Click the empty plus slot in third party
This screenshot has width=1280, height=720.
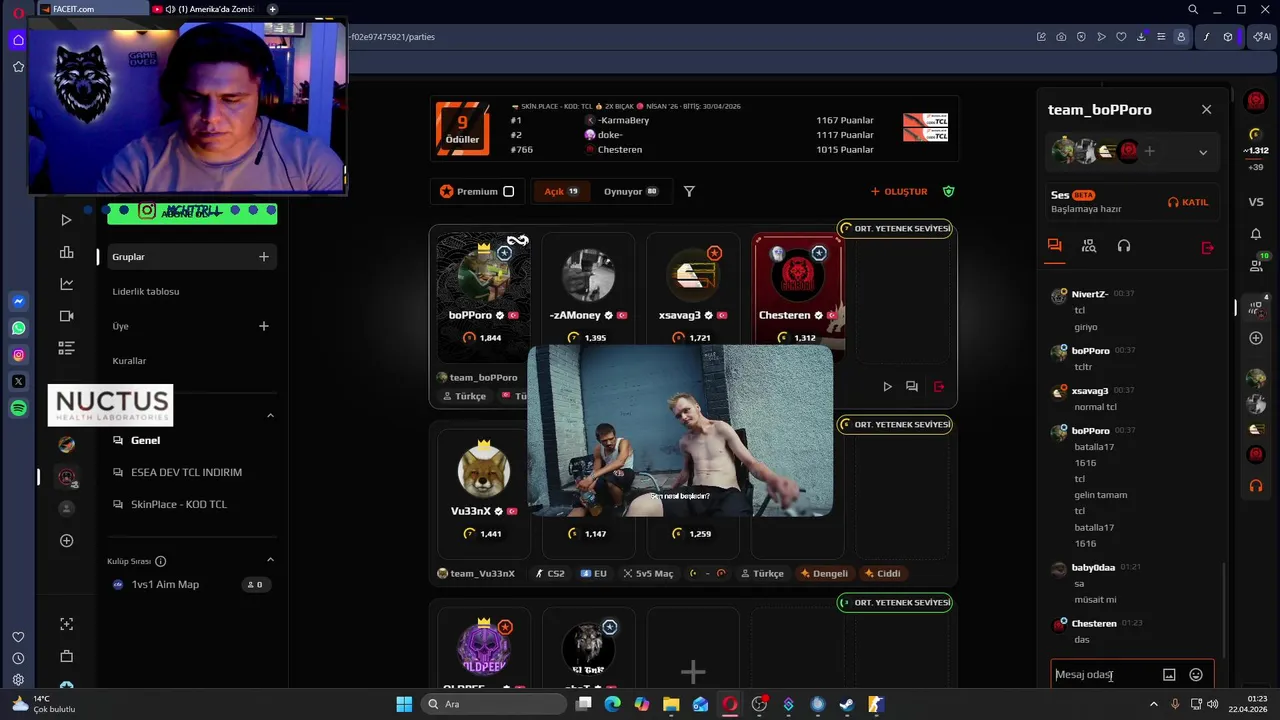693,672
